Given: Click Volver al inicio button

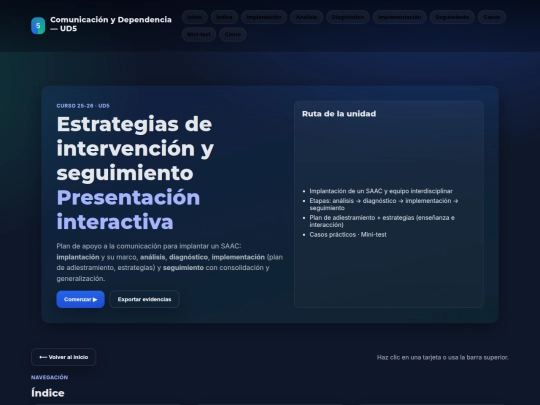Looking at the screenshot, I should pyautogui.click(x=63, y=357).
